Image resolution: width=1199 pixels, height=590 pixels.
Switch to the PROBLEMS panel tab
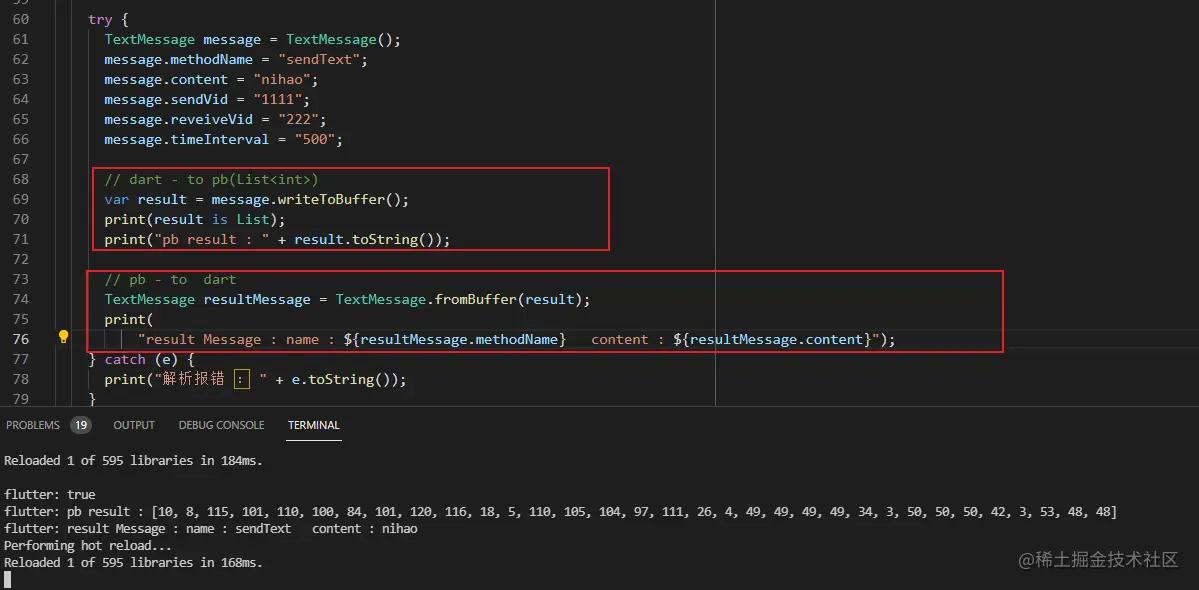33,424
